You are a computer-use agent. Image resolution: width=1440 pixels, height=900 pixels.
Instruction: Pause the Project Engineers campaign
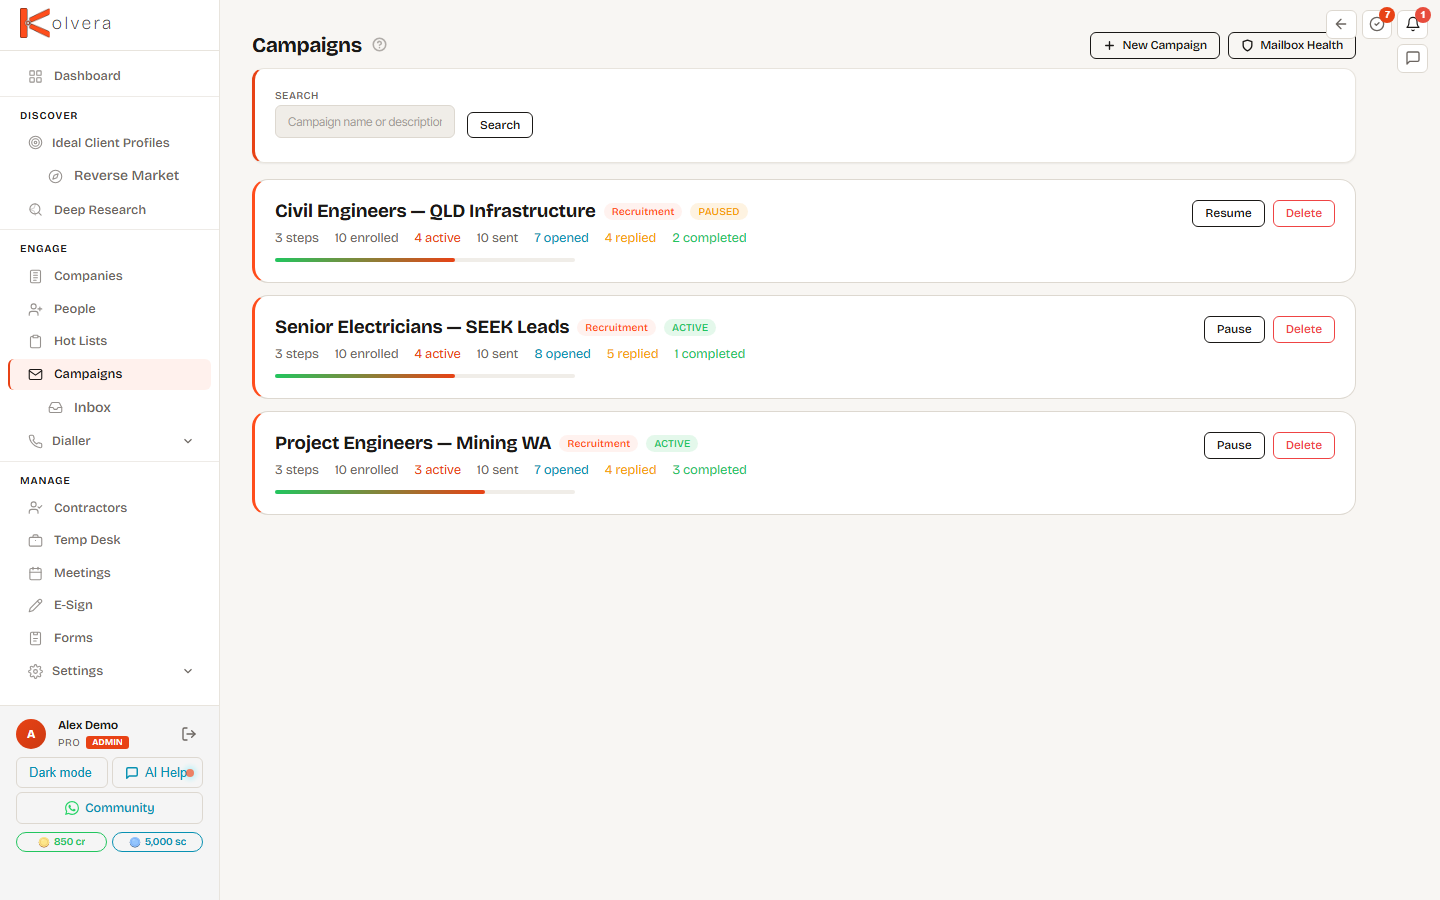(1234, 445)
